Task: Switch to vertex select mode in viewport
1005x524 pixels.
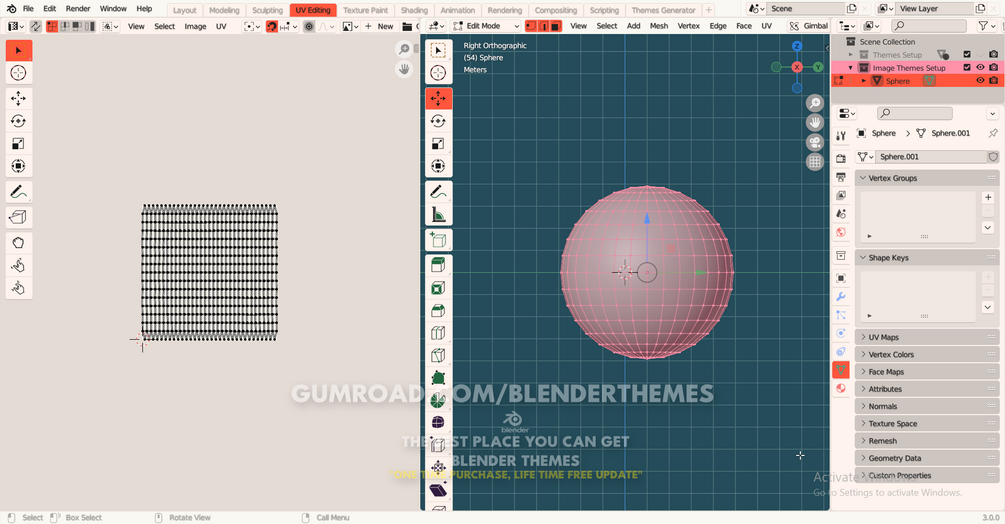Action: pos(531,26)
